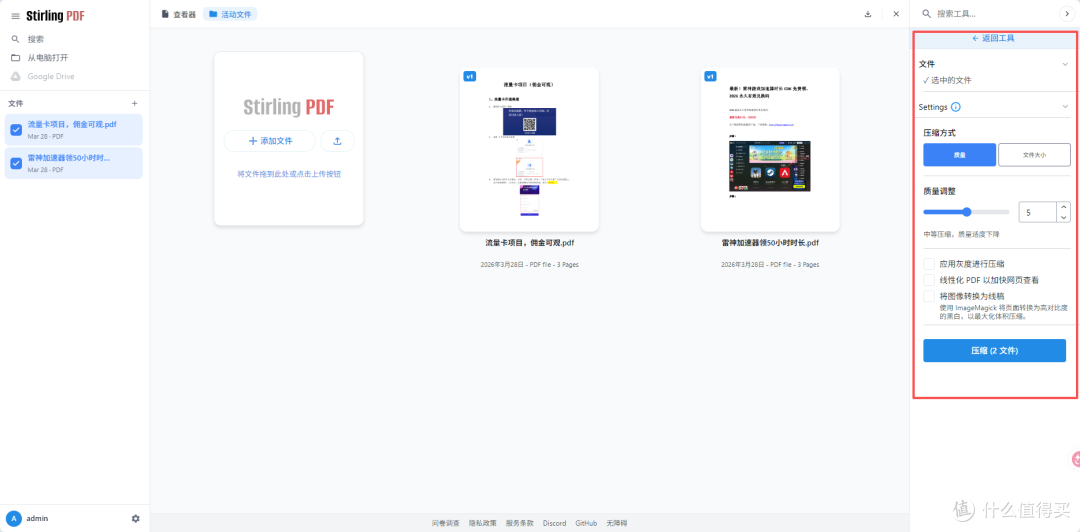Click 搜索 in left sidebar
This screenshot has height=532, width=1080.
pyautogui.click(x=36, y=39)
